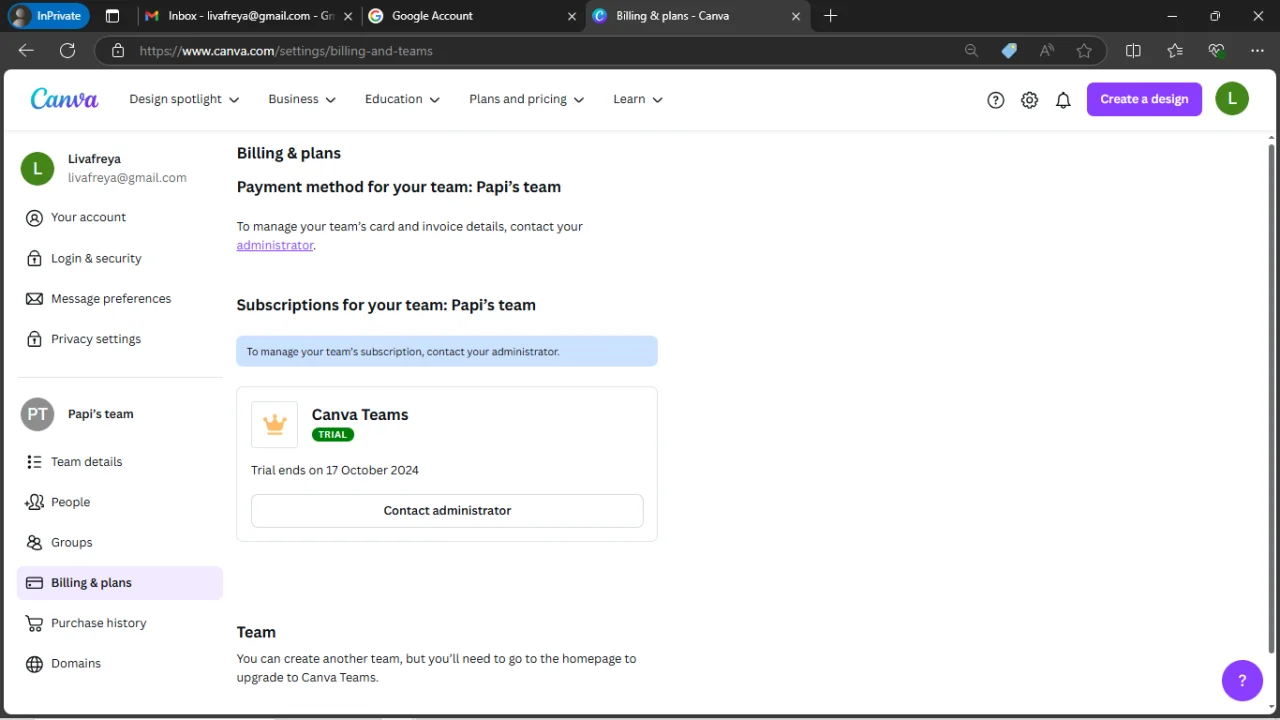Open the green L profile avatar in header

(1232, 99)
